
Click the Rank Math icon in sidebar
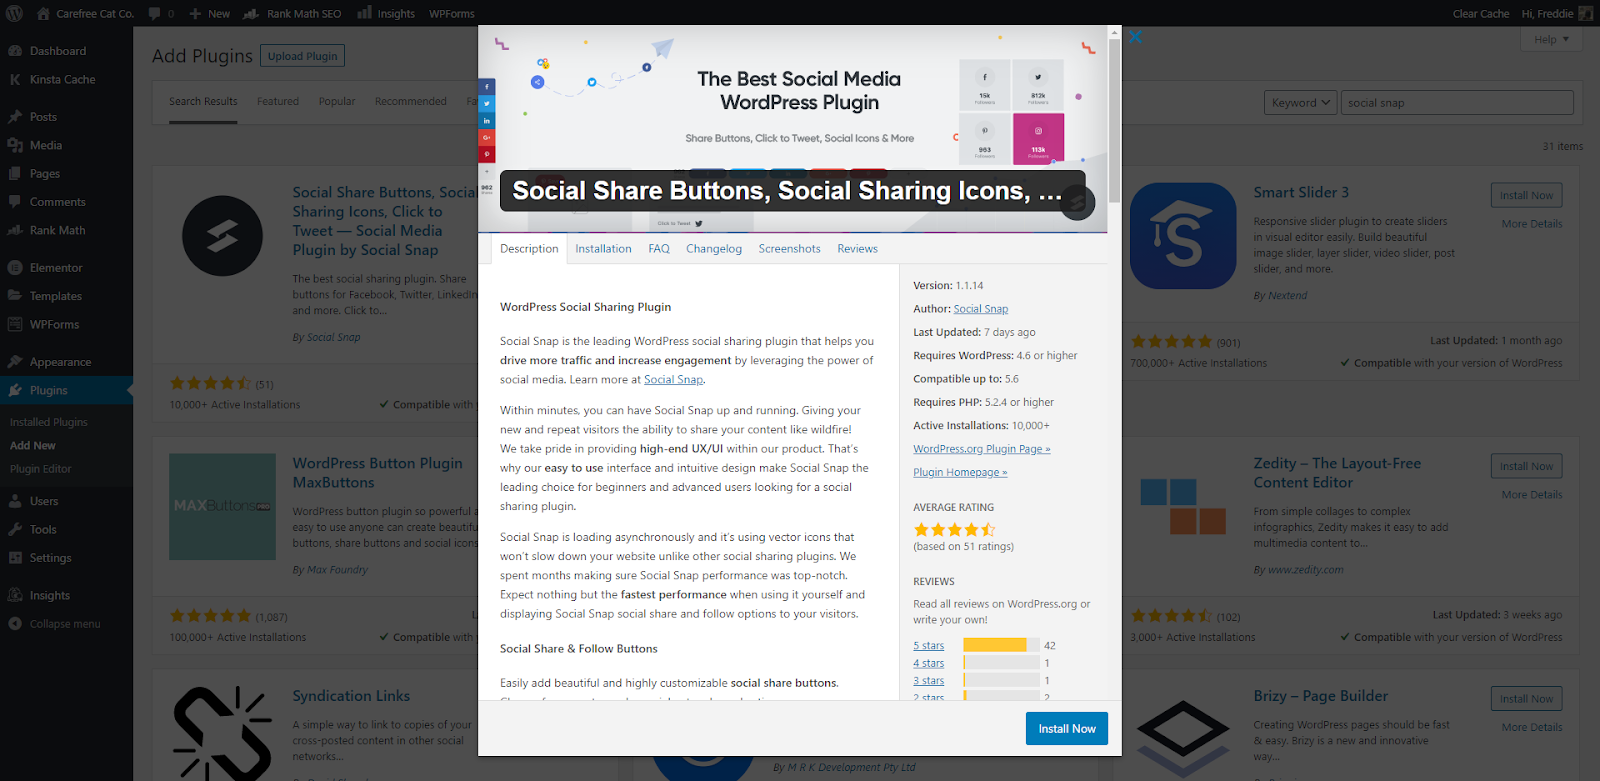(x=15, y=230)
